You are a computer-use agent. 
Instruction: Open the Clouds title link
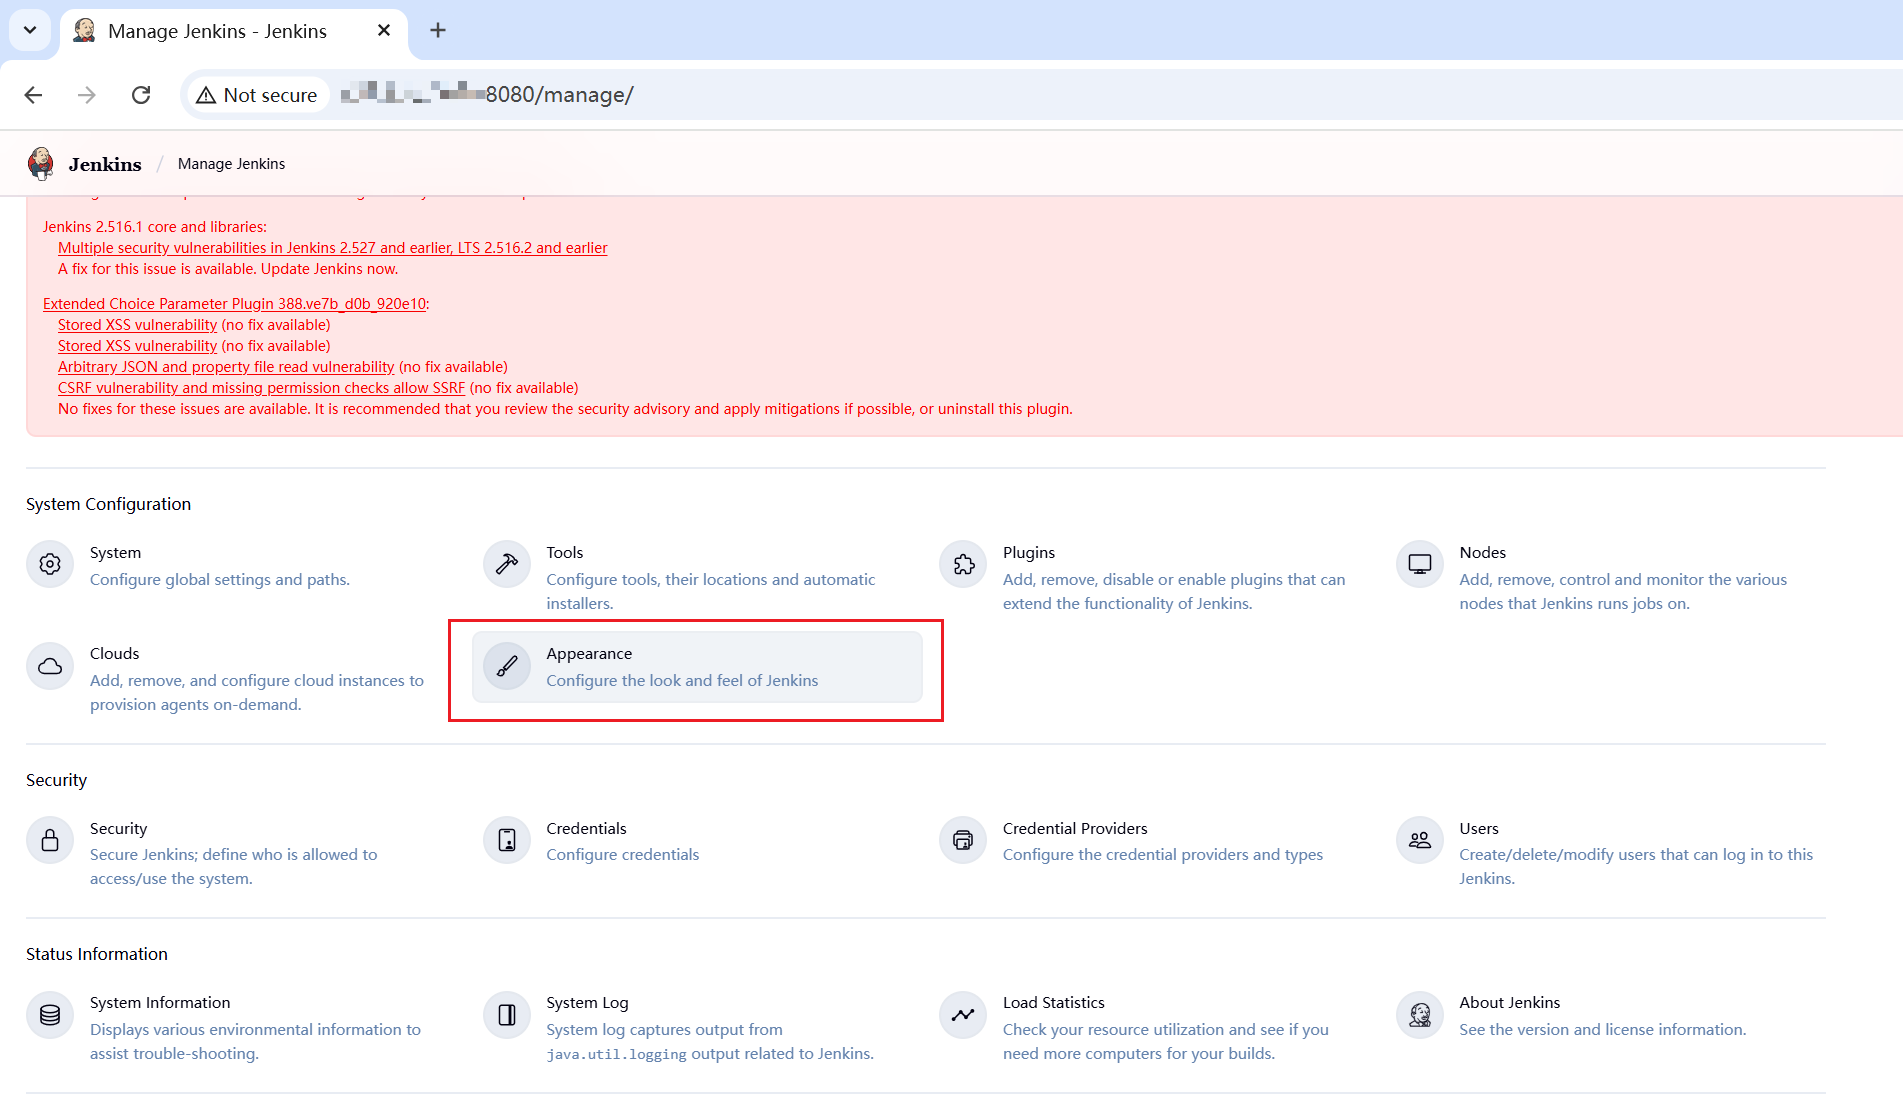click(x=114, y=654)
